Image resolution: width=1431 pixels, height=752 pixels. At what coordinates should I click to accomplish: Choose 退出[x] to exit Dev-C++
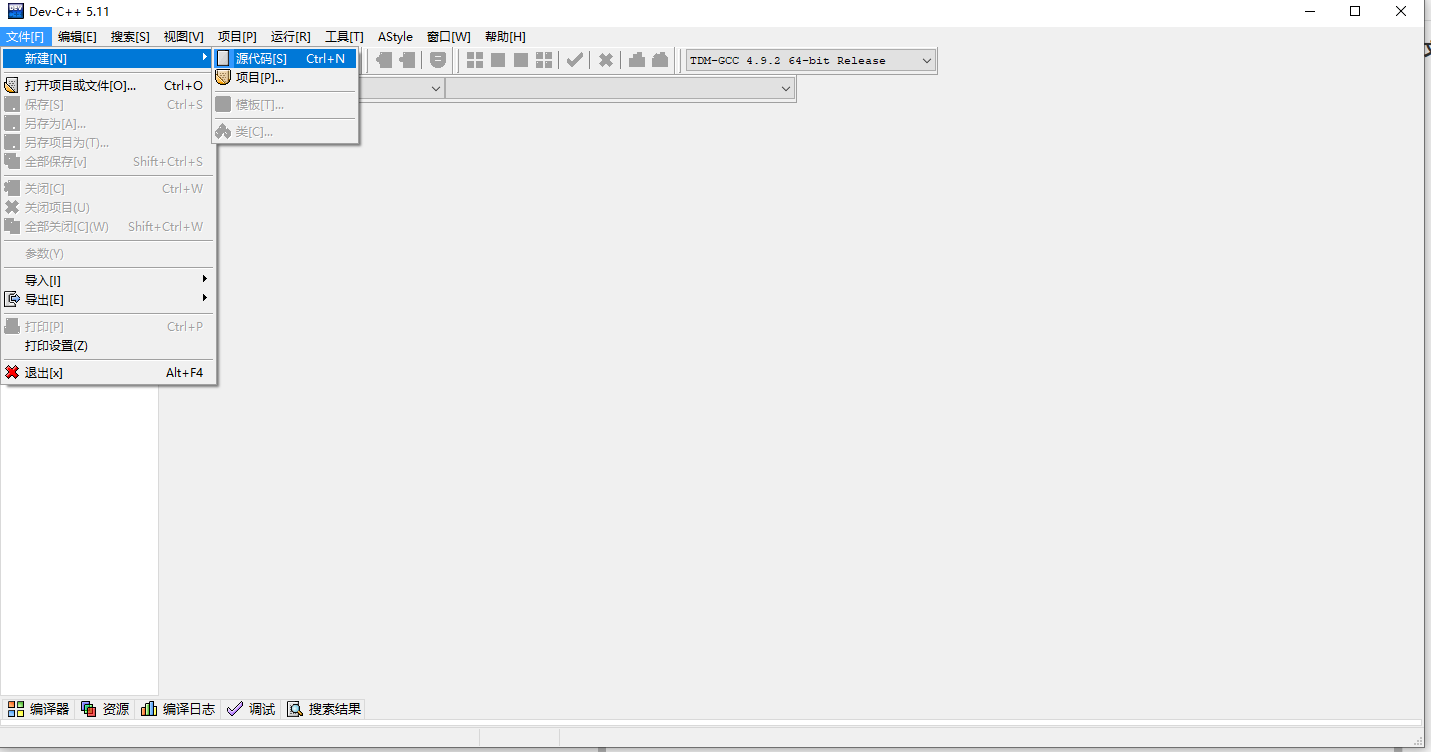click(108, 373)
